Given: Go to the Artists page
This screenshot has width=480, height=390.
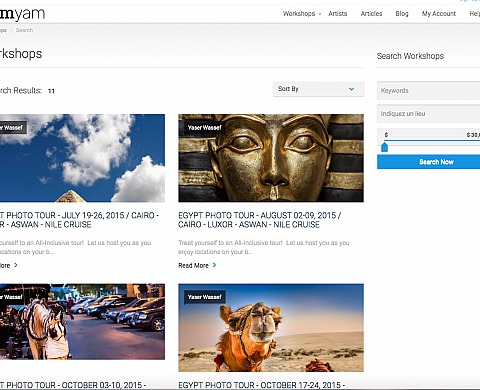Looking at the screenshot, I should 337,14.
